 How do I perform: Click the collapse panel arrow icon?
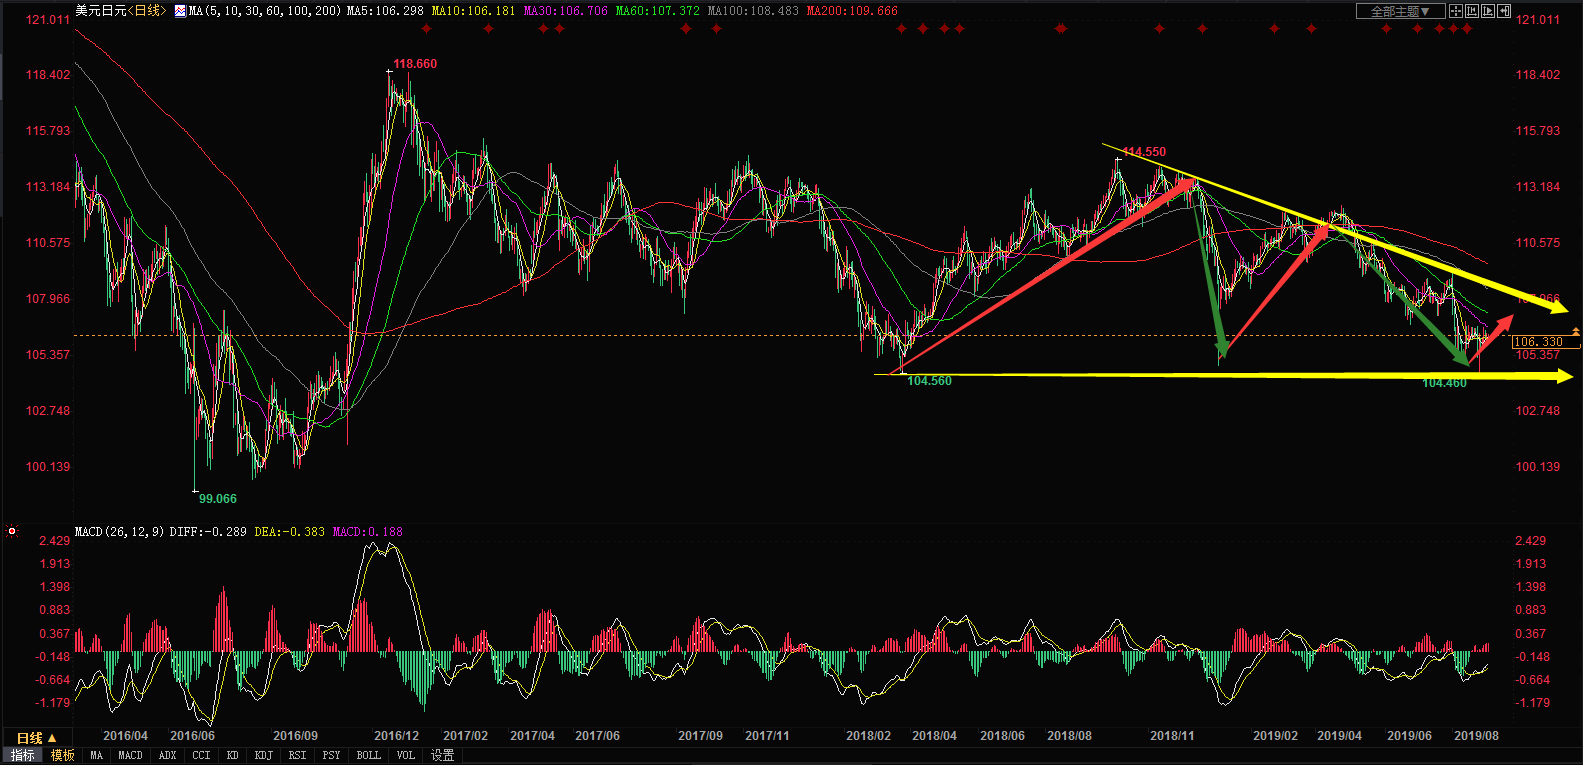(x=1504, y=11)
